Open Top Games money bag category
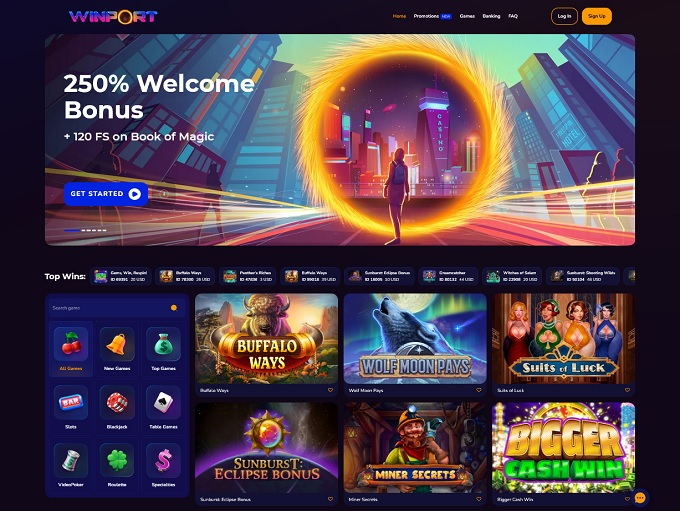680x511 pixels. (163, 349)
